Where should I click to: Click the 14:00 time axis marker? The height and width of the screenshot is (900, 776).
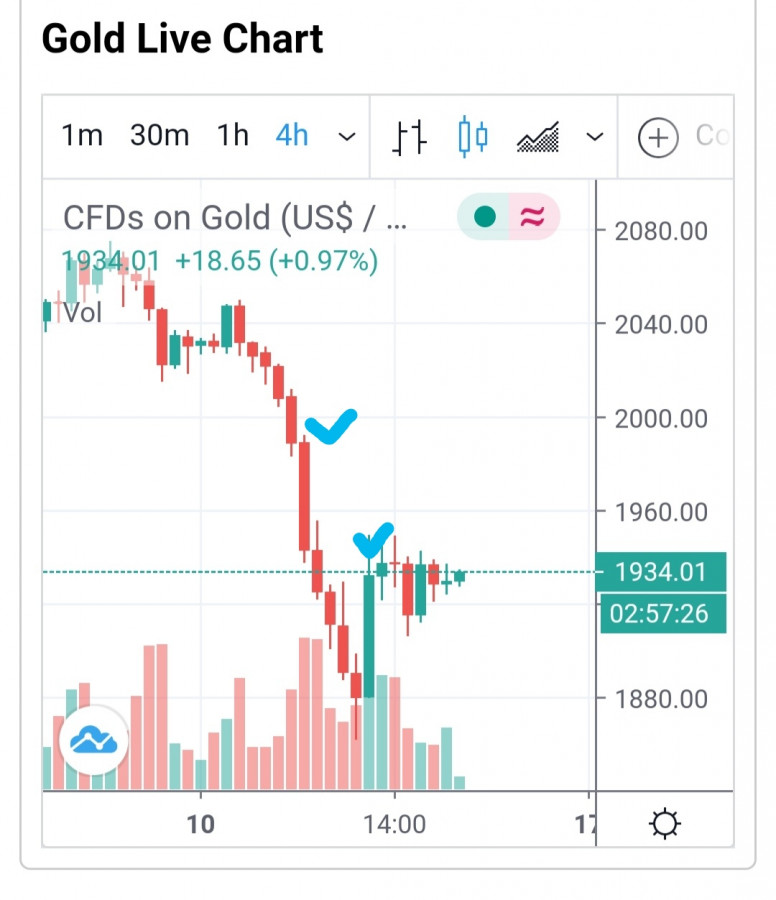395,825
